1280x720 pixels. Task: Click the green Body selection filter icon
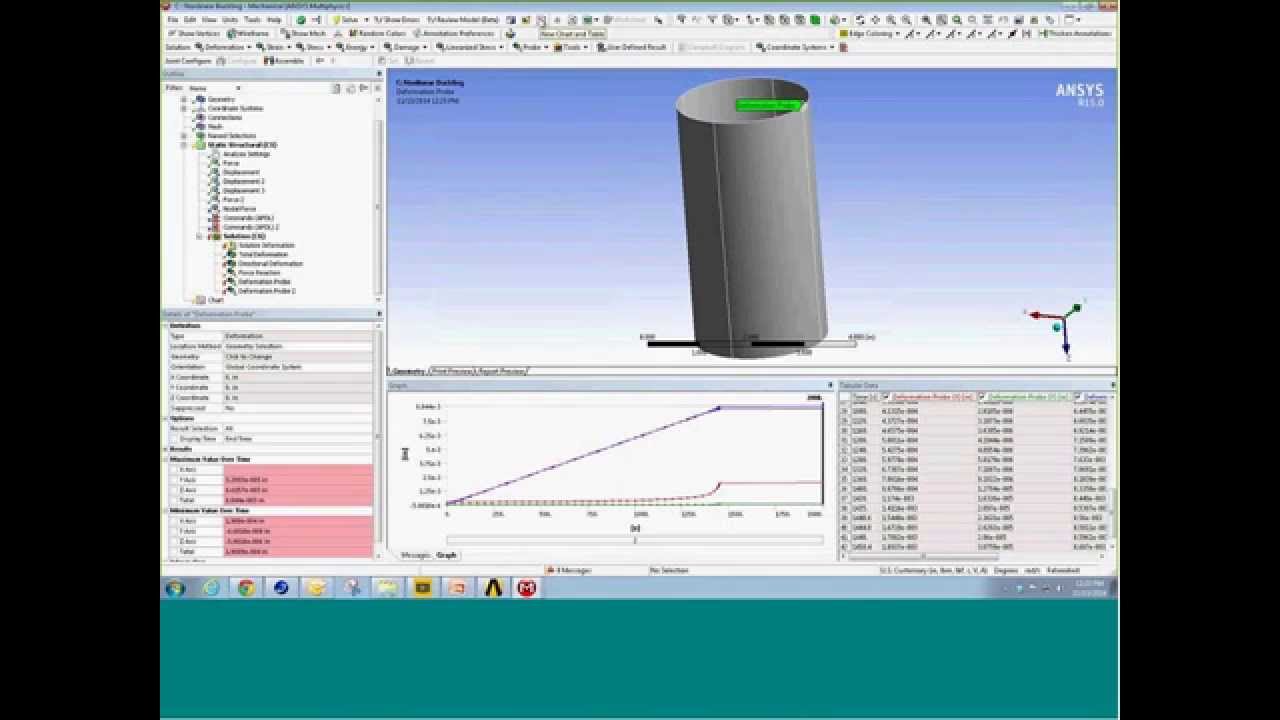(815, 20)
